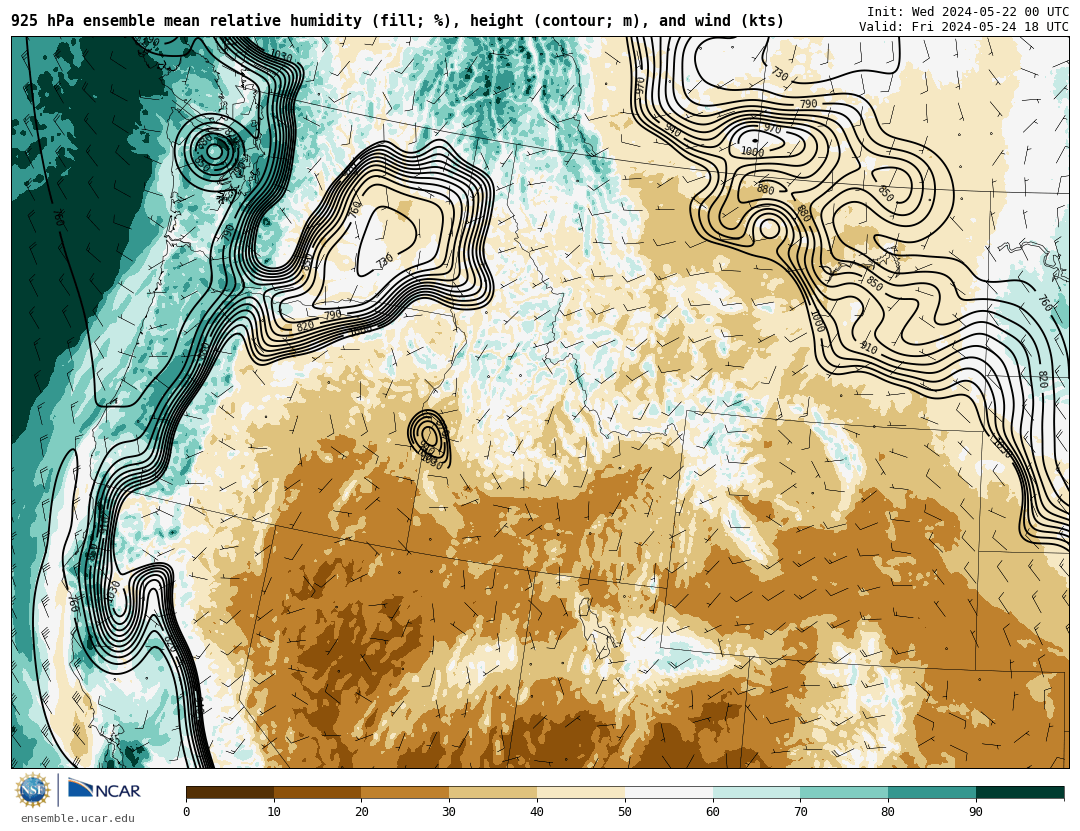The width and height of the screenshot is (1080, 831).
Task: Click the colorbar tick label 50
Action: coord(625,812)
